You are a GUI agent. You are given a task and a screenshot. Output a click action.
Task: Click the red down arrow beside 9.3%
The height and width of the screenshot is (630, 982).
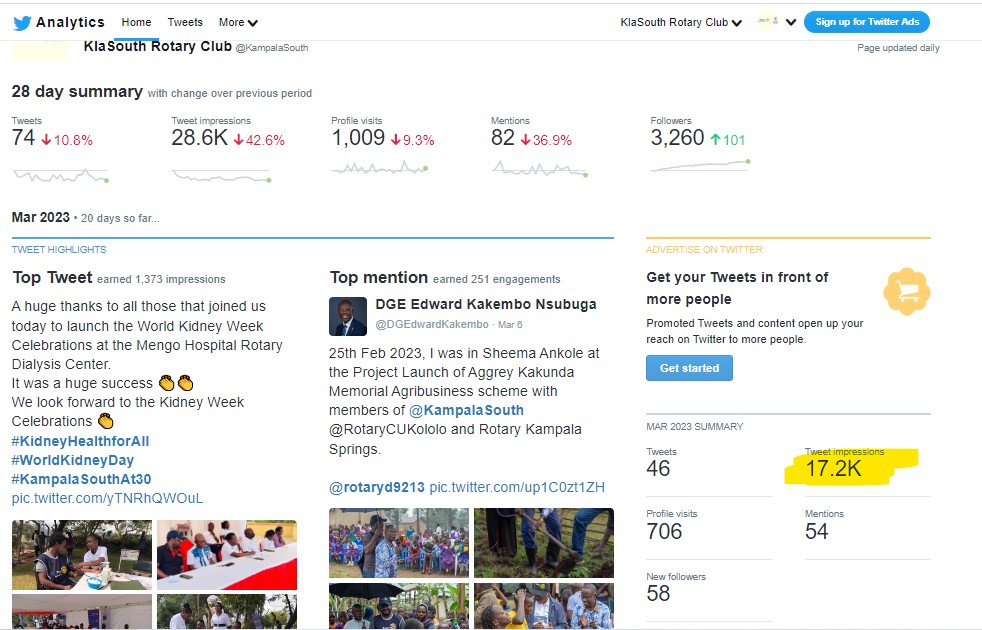396,140
